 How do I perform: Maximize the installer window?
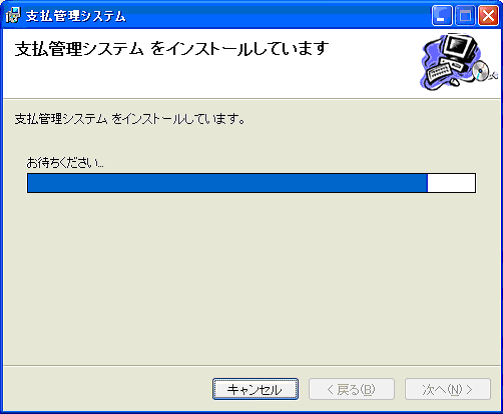[465, 16]
